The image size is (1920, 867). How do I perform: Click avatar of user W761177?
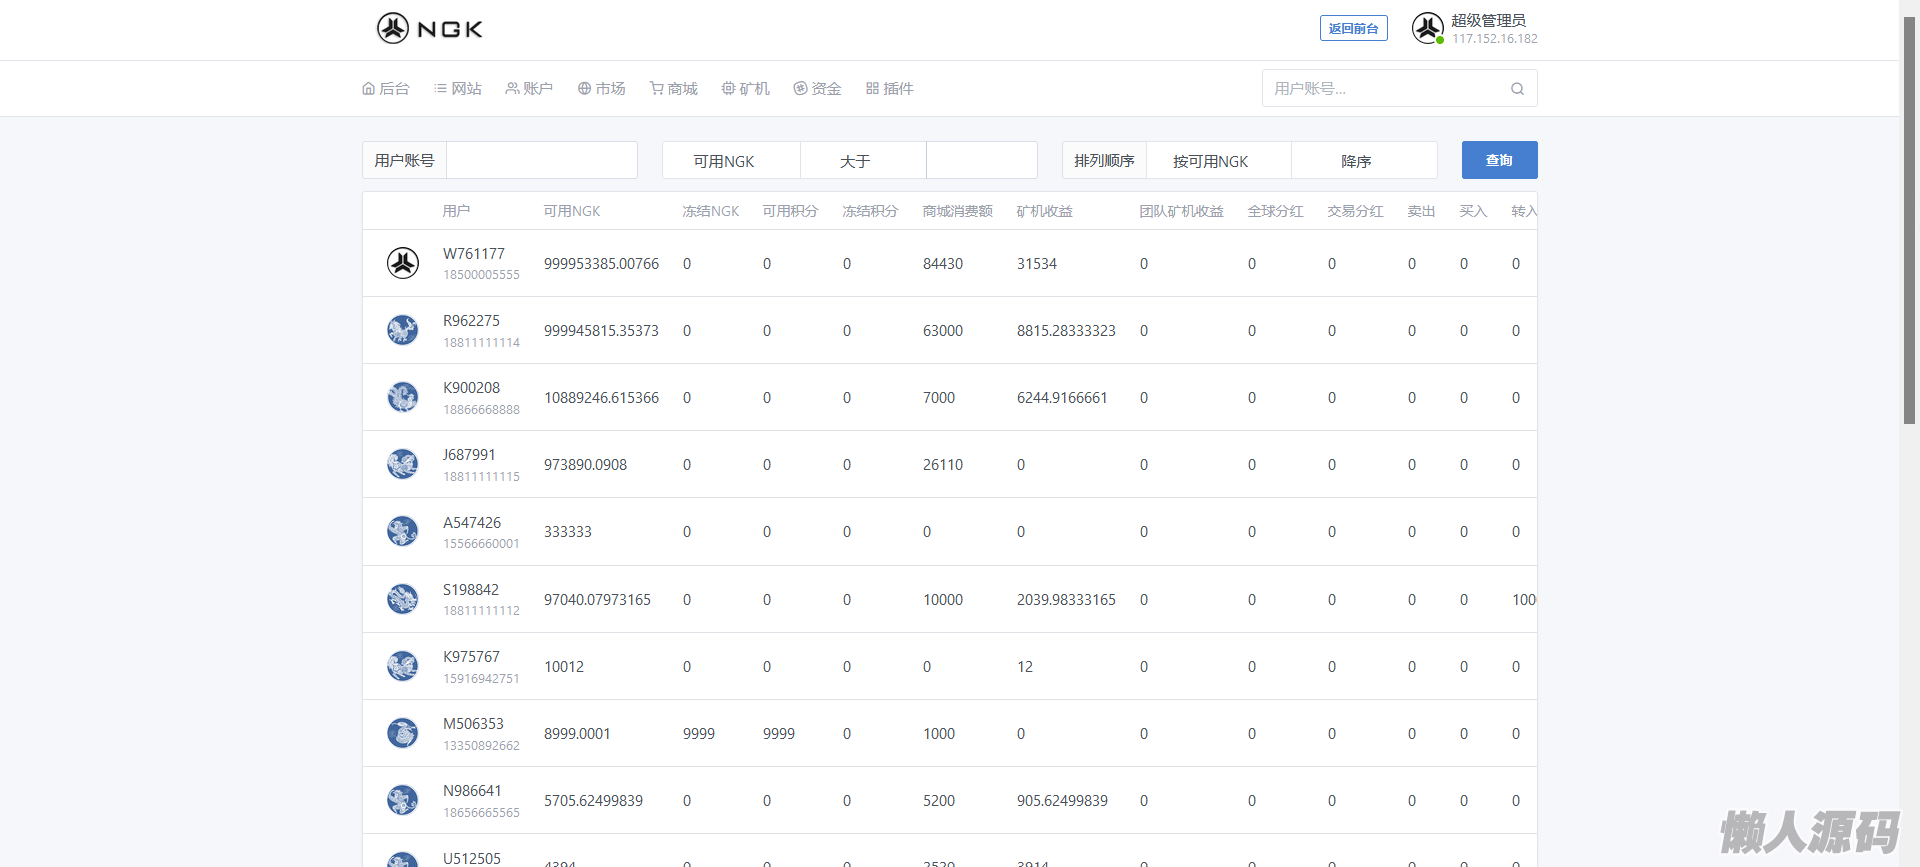pyautogui.click(x=403, y=264)
